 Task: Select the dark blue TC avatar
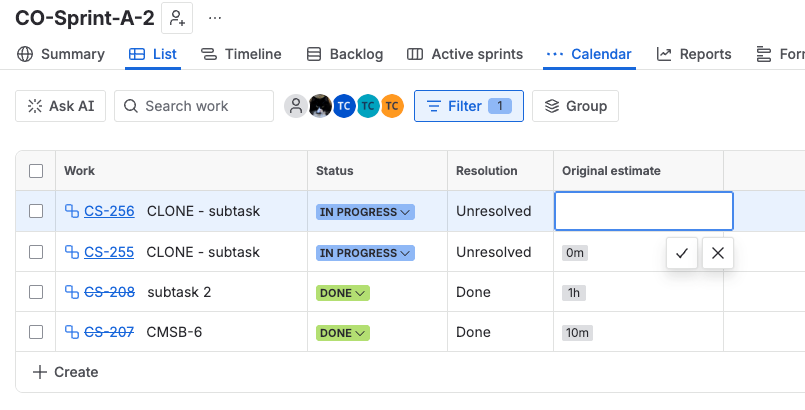click(x=344, y=106)
